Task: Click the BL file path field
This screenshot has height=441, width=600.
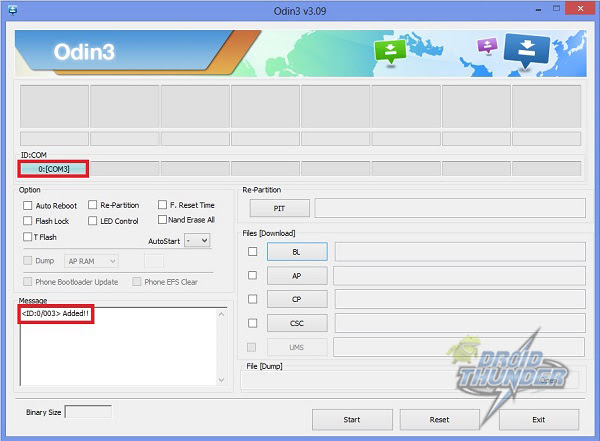Action: pos(460,252)
